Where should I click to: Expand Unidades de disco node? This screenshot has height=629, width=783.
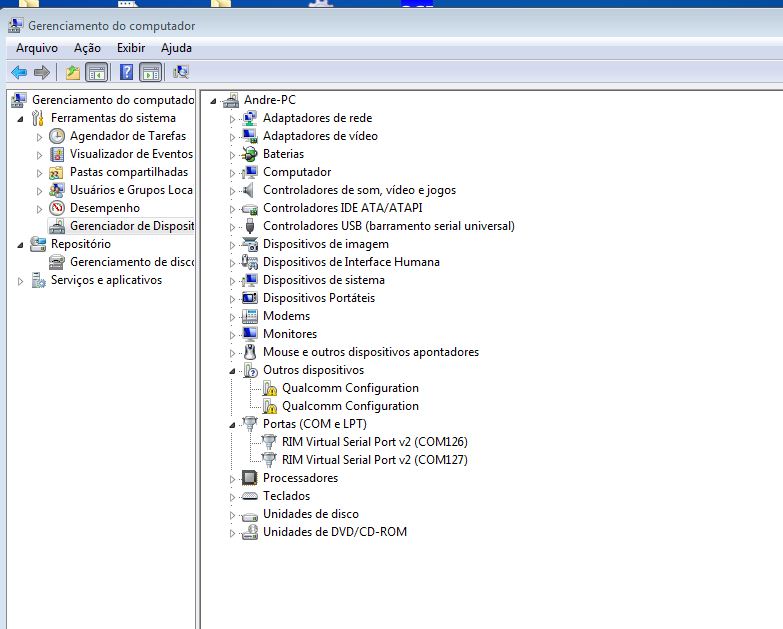232,515
